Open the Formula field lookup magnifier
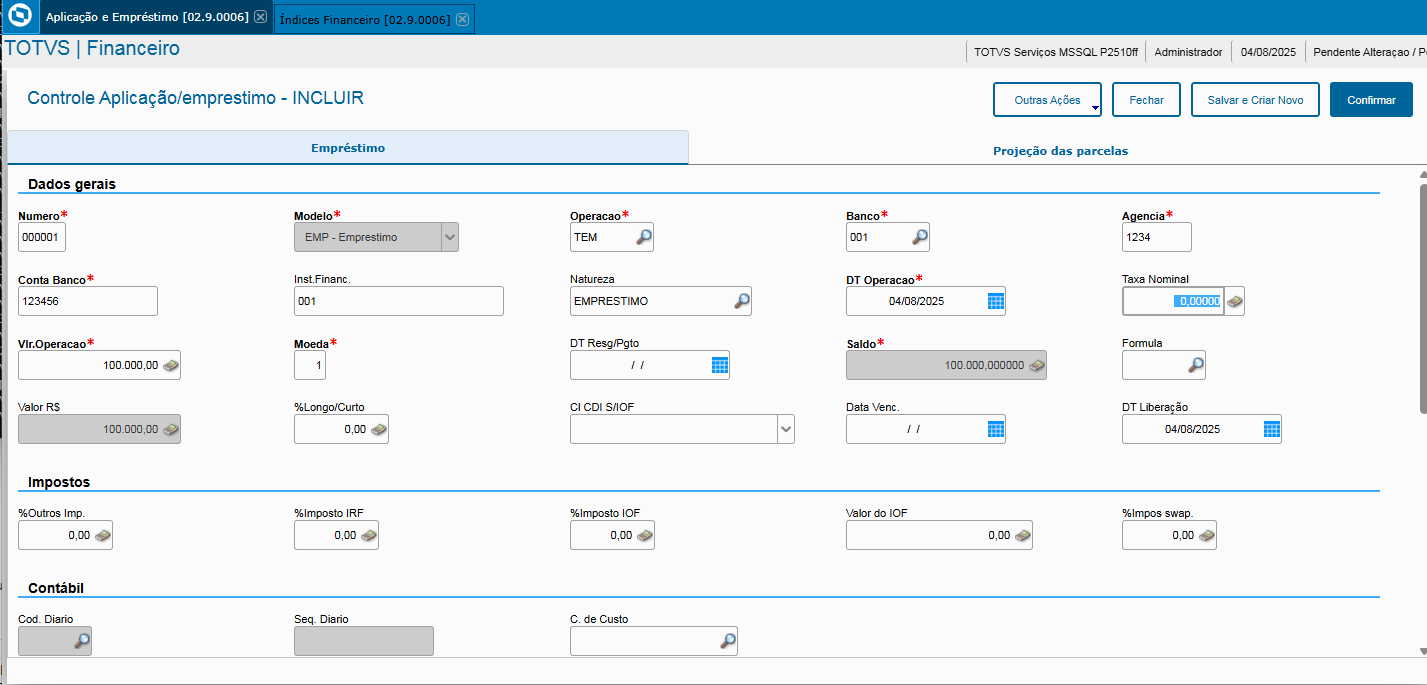The height and width of the screenshot is (685, 1427). pyautogui.click(x=1196, y=365)
